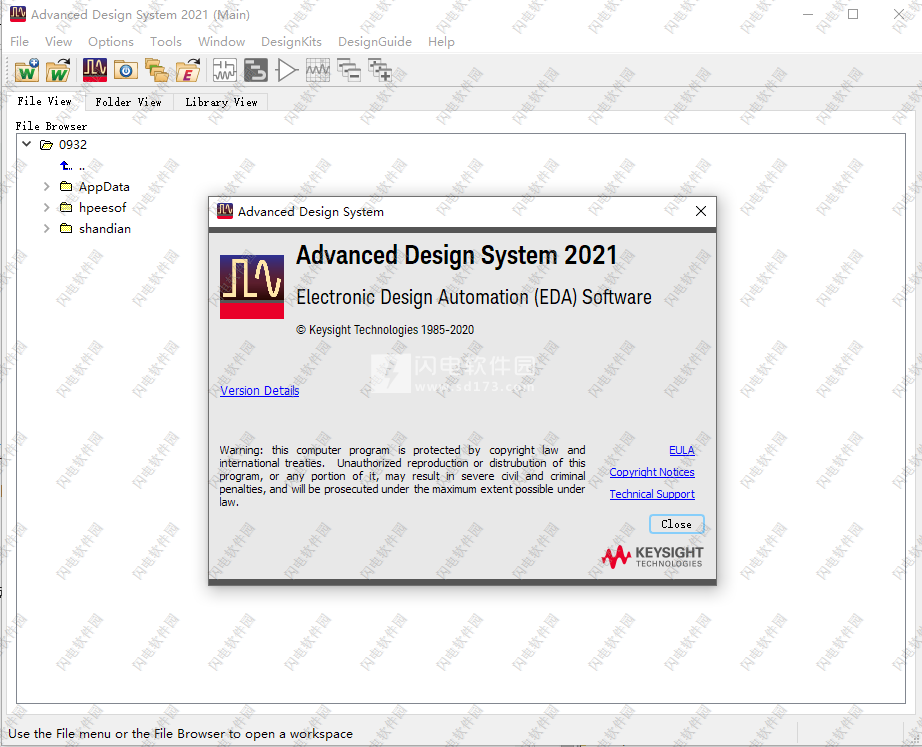Minimize the ADS main window
922x747 pixels.
808,14
